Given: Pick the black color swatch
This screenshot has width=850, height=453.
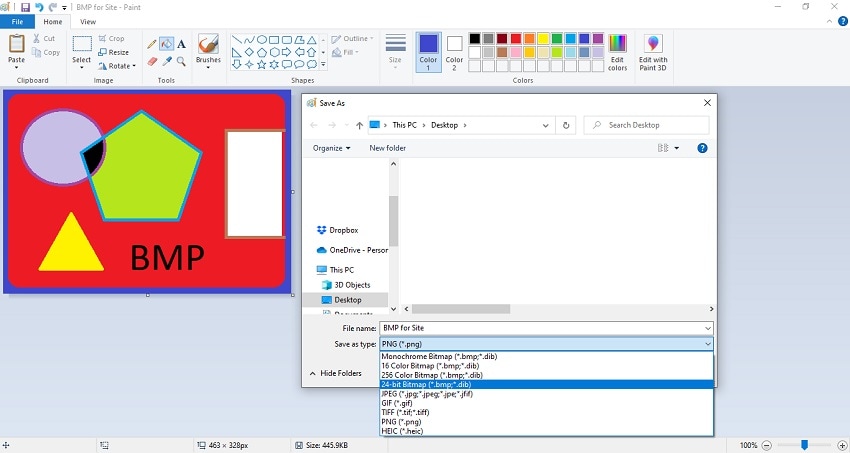Looking at the screenshot, I should point(474,38).
